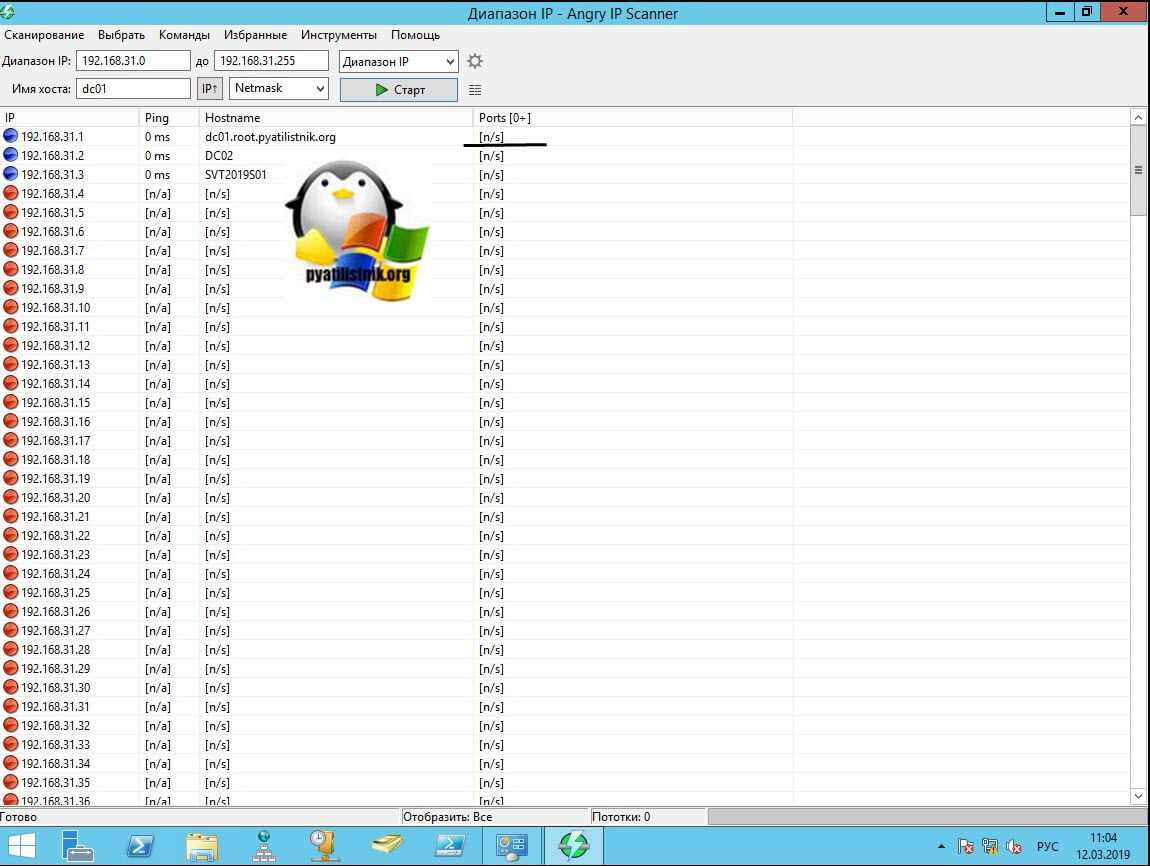Open the Сканирование menu
The height and width of the screenshot is (866, 1150).
[44, 35]
